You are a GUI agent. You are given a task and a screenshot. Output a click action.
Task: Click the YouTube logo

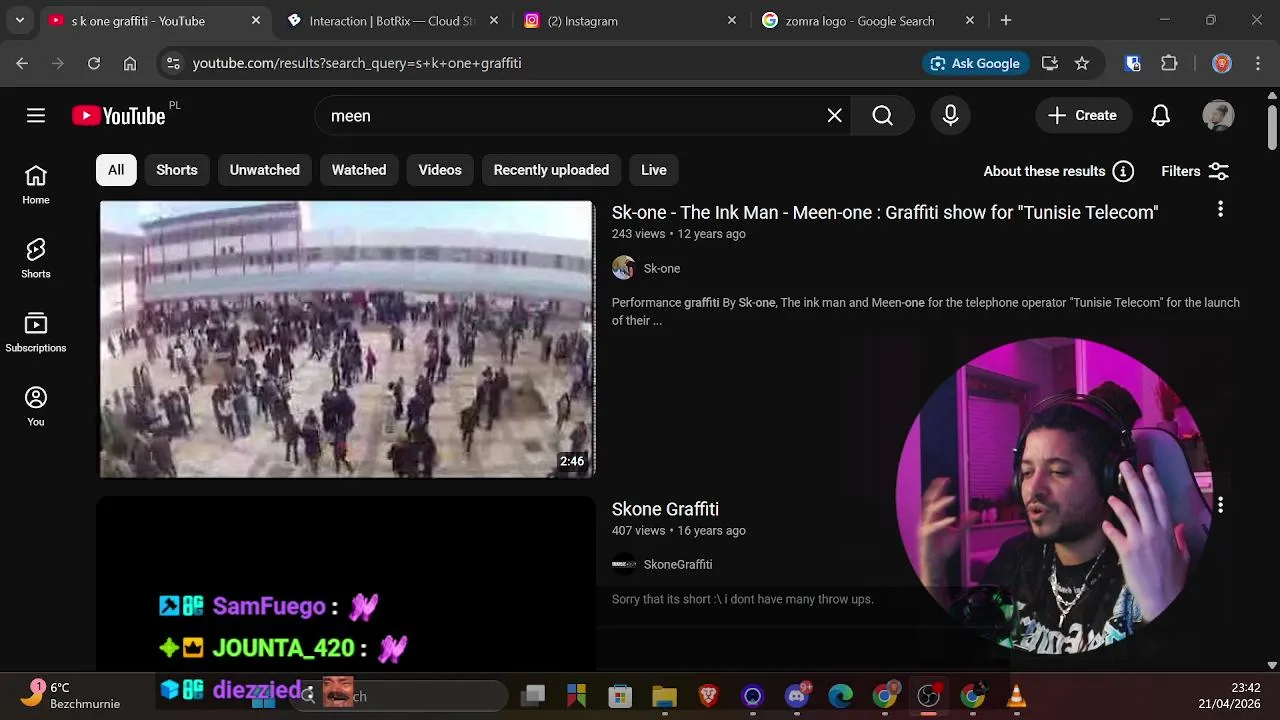[x=119, y=116]
